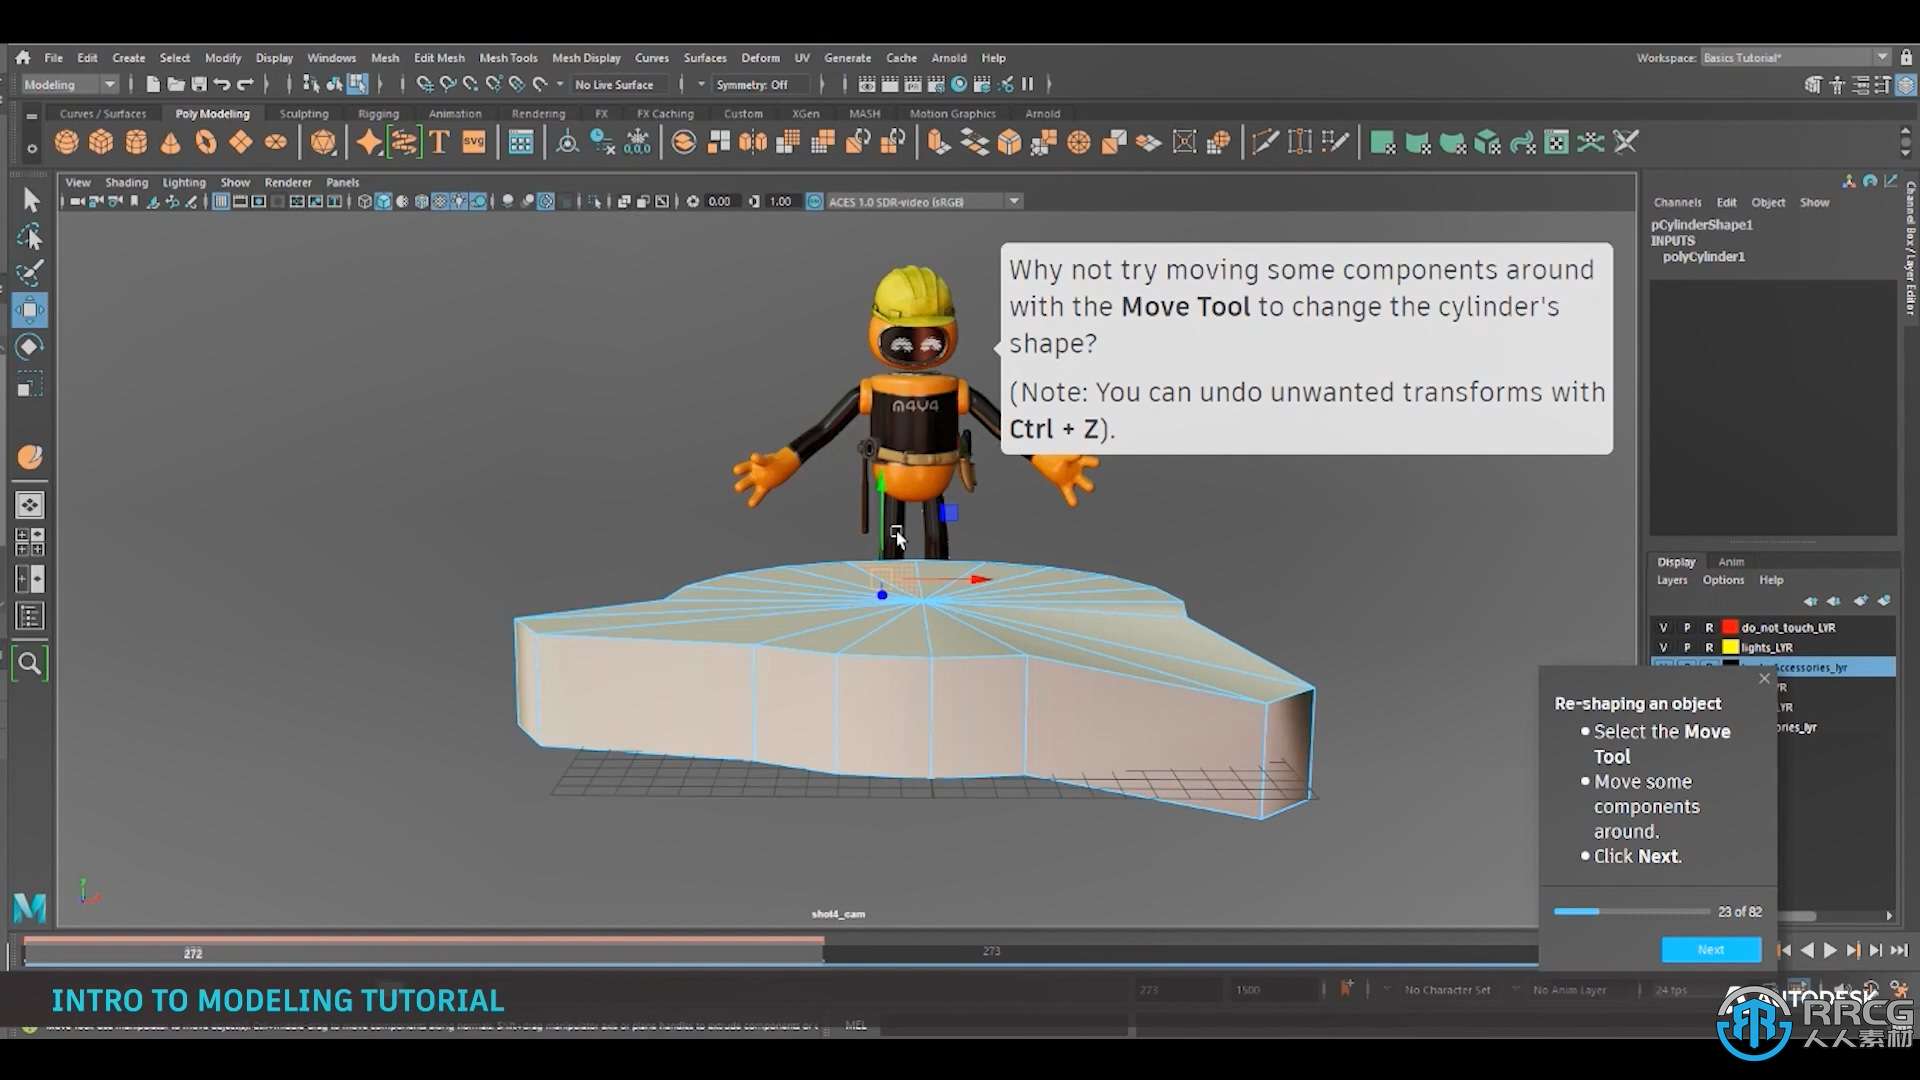
Task: Activate the Select tool arrow in toolbox
Action: (30, 200)
